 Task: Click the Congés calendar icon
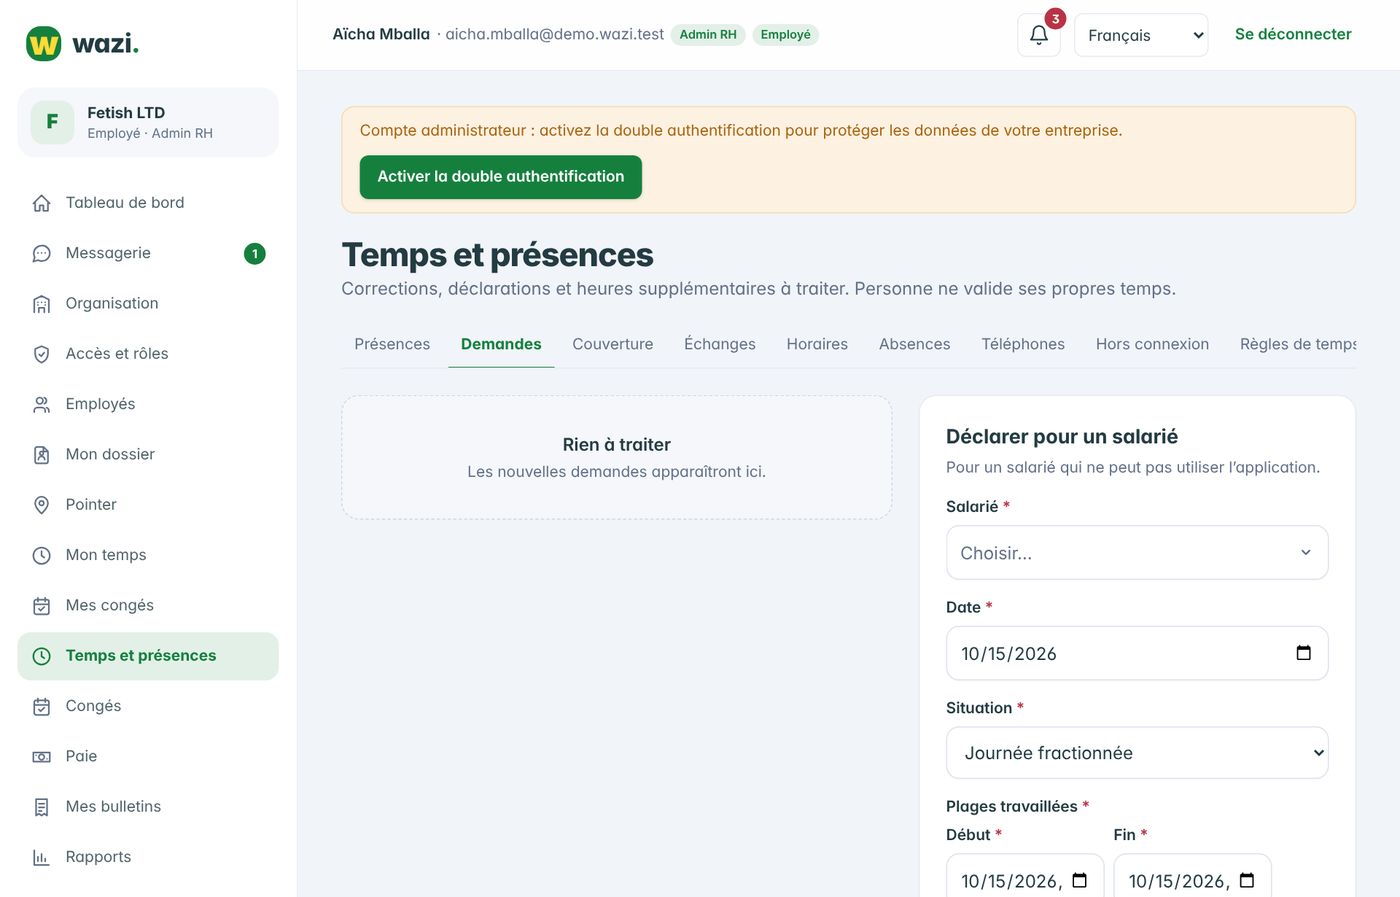(41, 707)
